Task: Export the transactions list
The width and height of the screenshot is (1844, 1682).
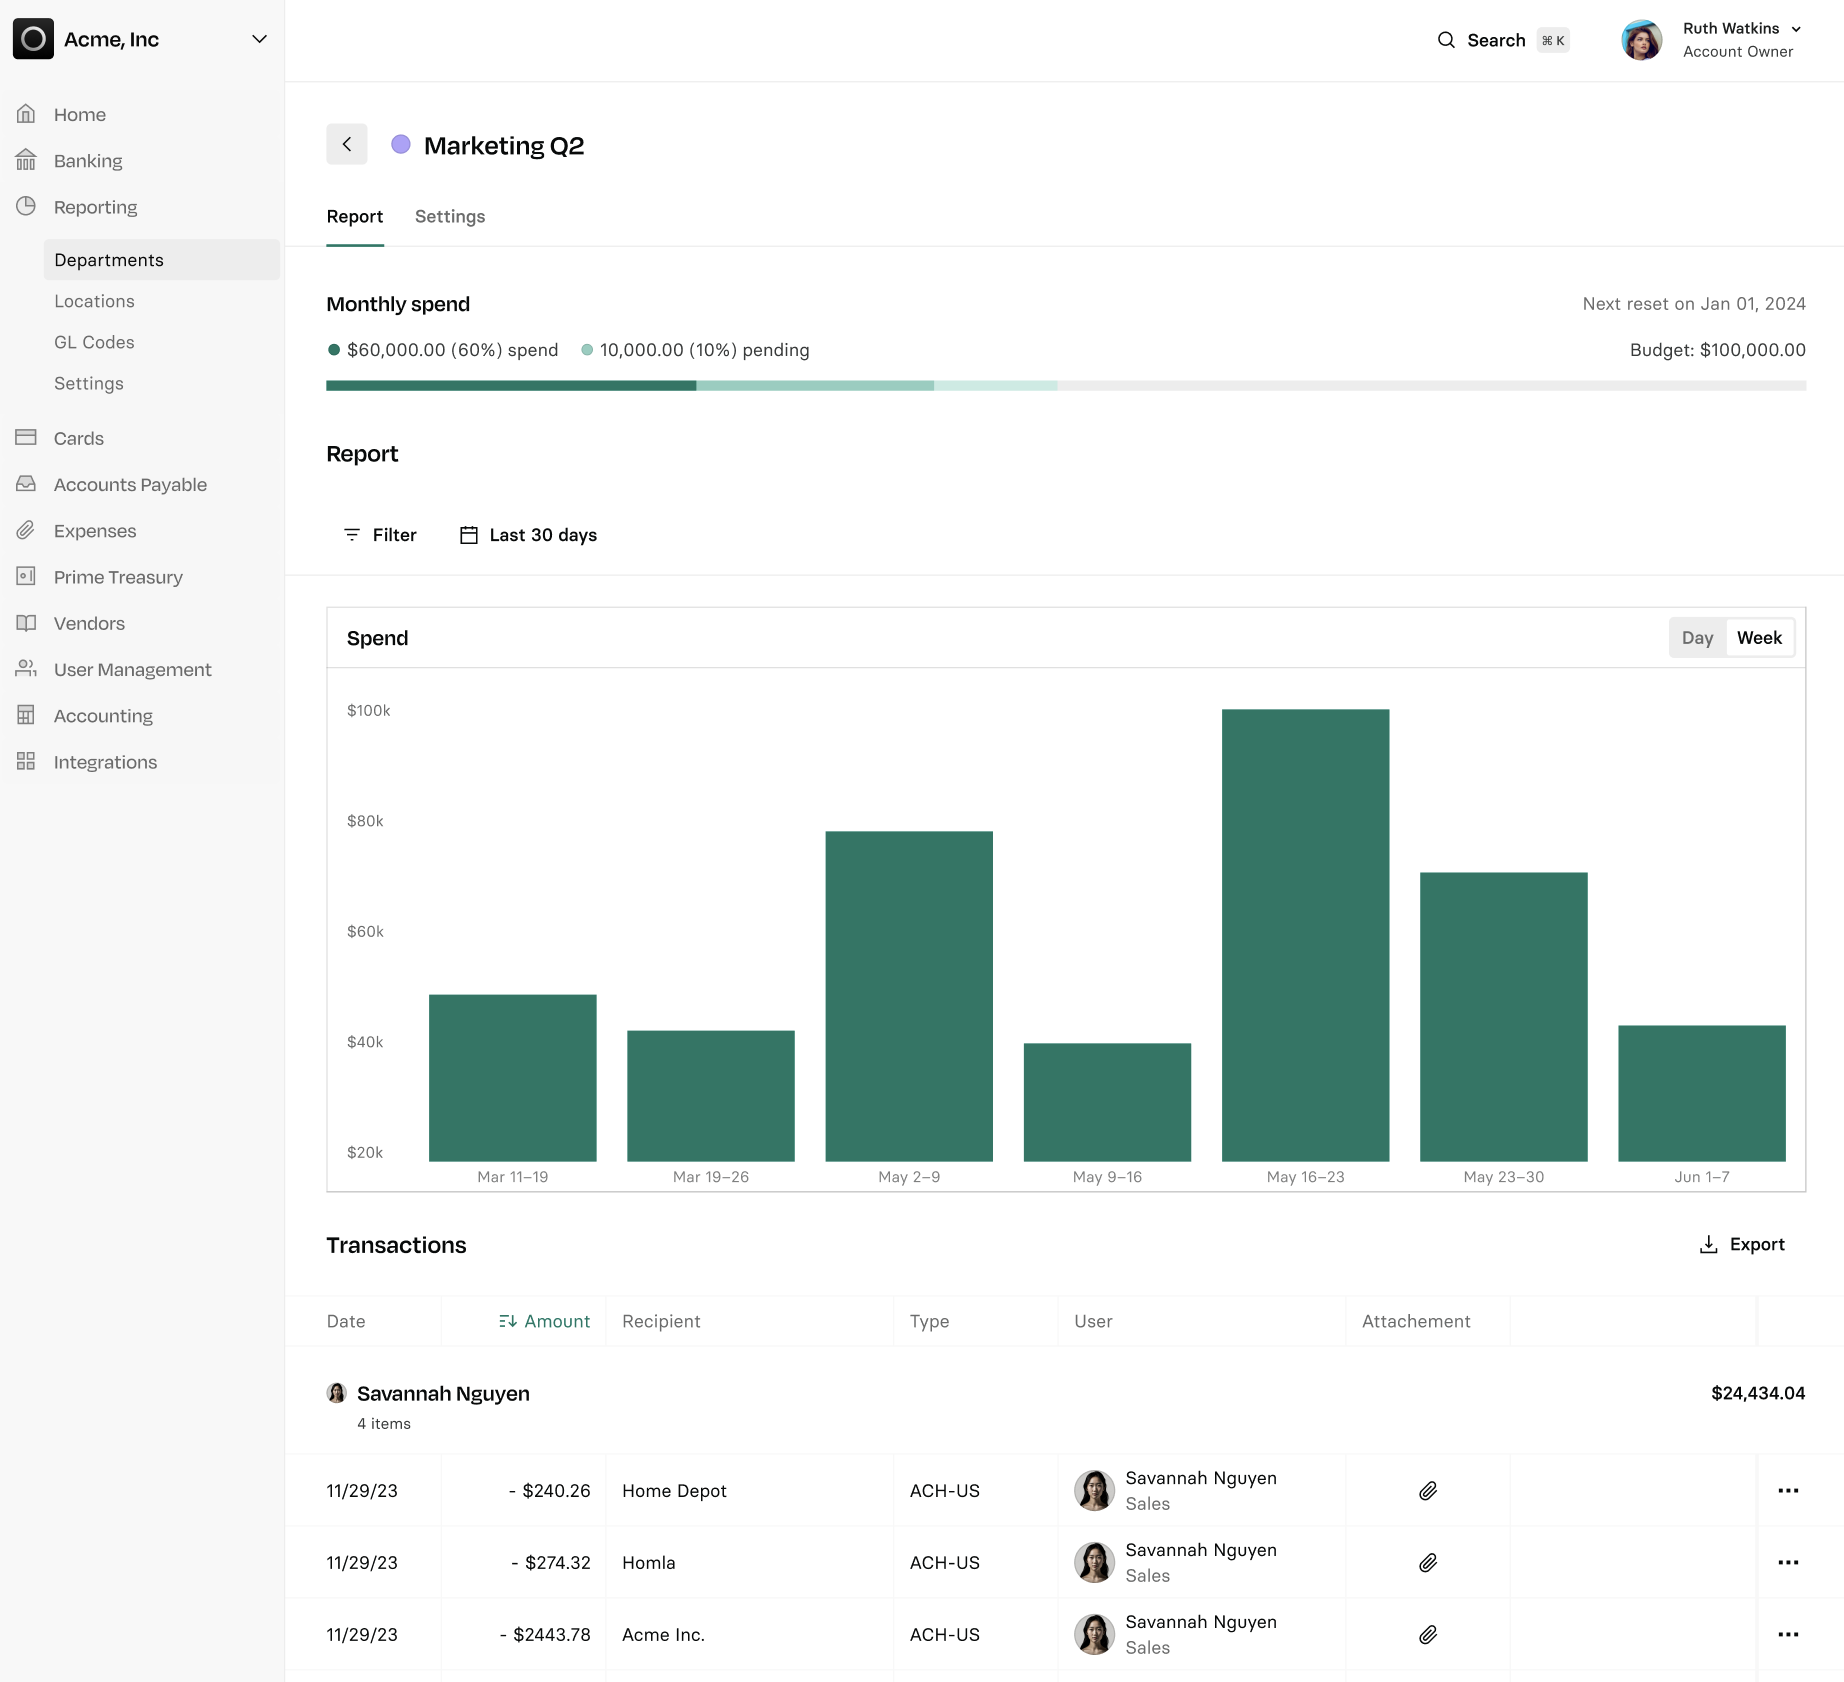Action: coord(1742,1245)
